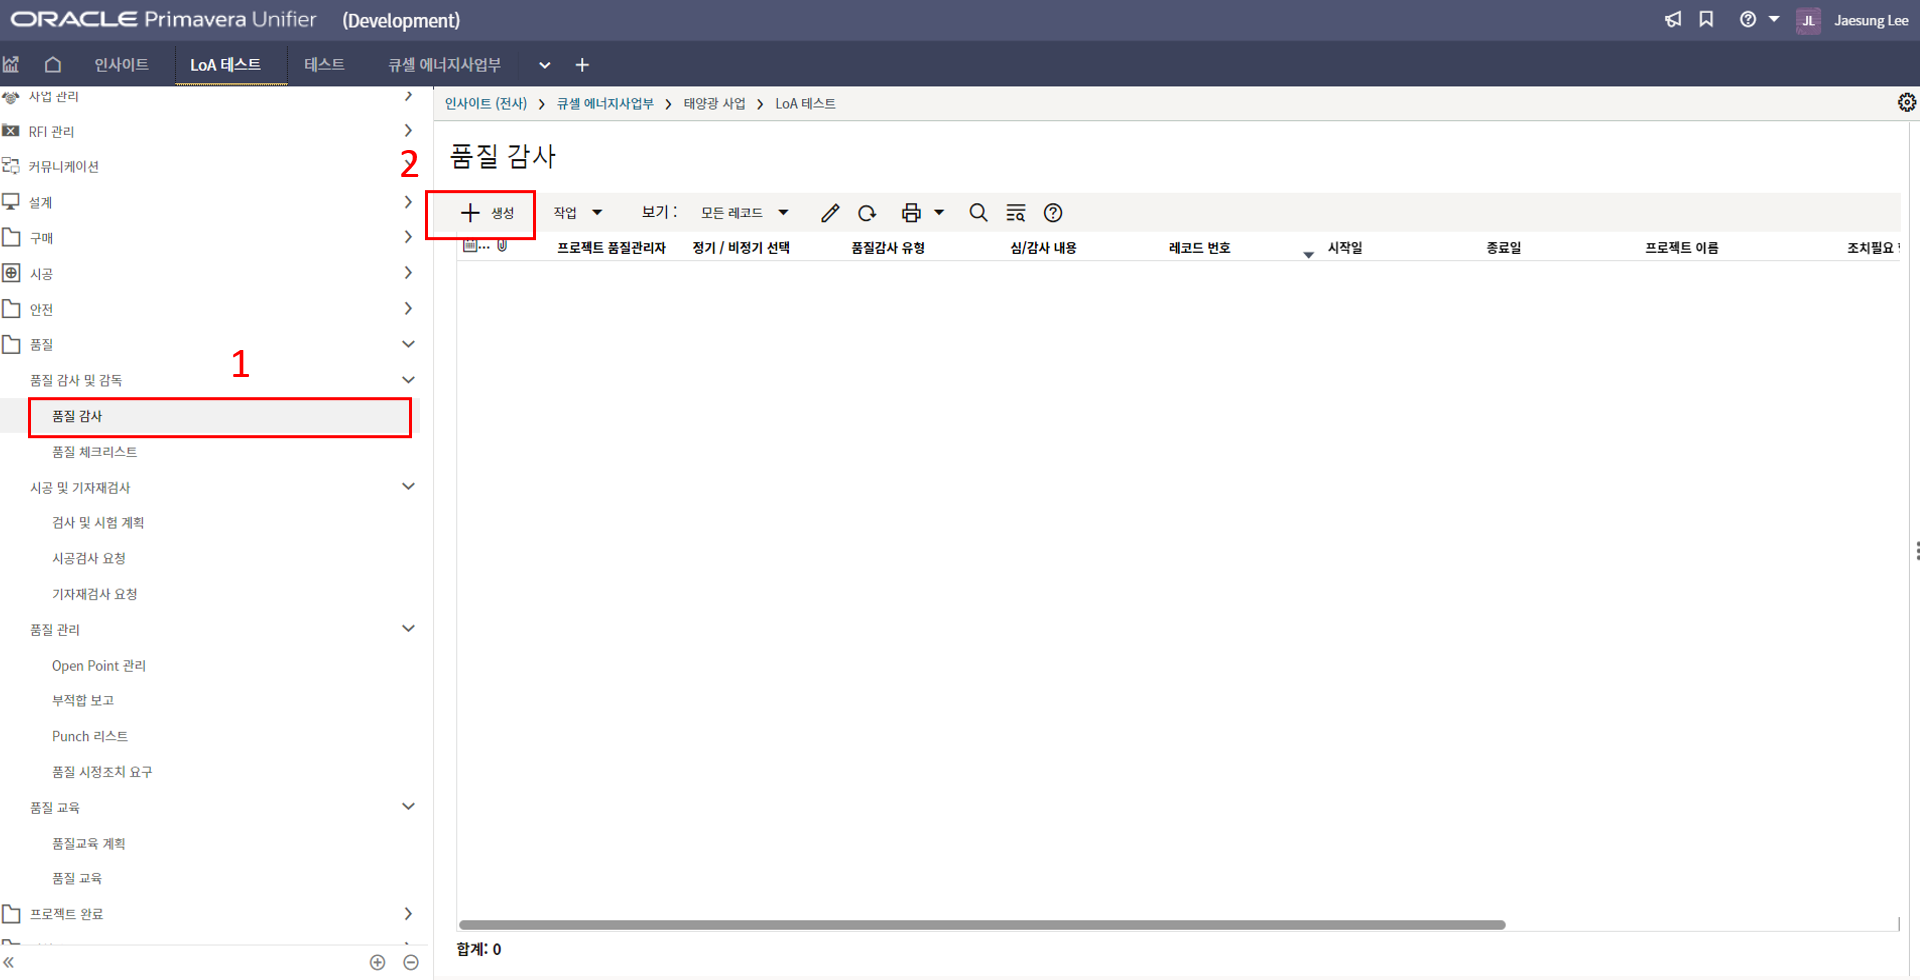Screen dimensions: 1920x980
Task: Click the edit pencil icon in toolbar
Action: [x=830, y=213]
